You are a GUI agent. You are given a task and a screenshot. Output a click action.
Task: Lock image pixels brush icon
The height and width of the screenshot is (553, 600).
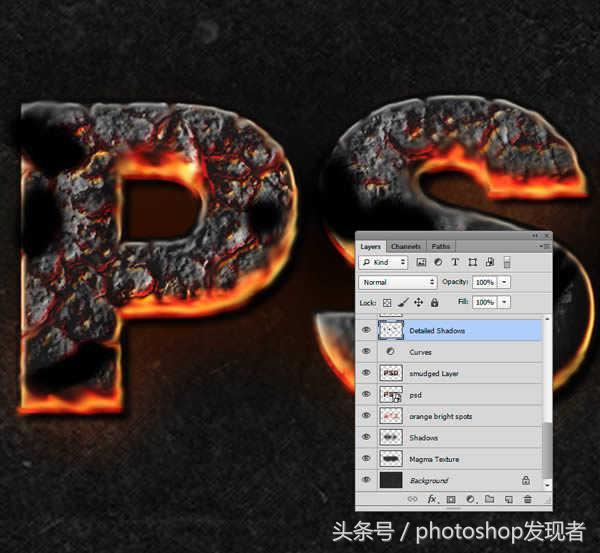click(x=403, y=303)
